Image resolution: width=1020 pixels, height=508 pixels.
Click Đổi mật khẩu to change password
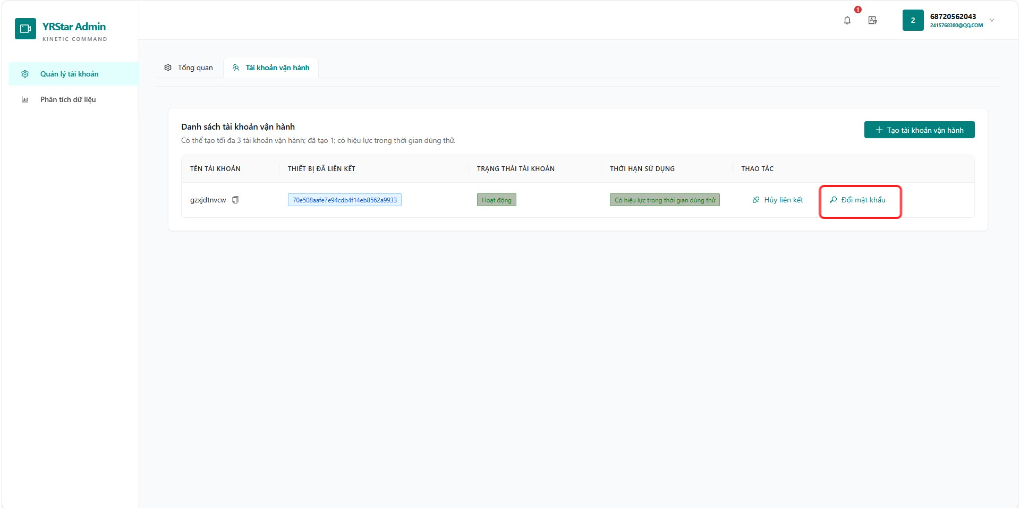(858, 200)
